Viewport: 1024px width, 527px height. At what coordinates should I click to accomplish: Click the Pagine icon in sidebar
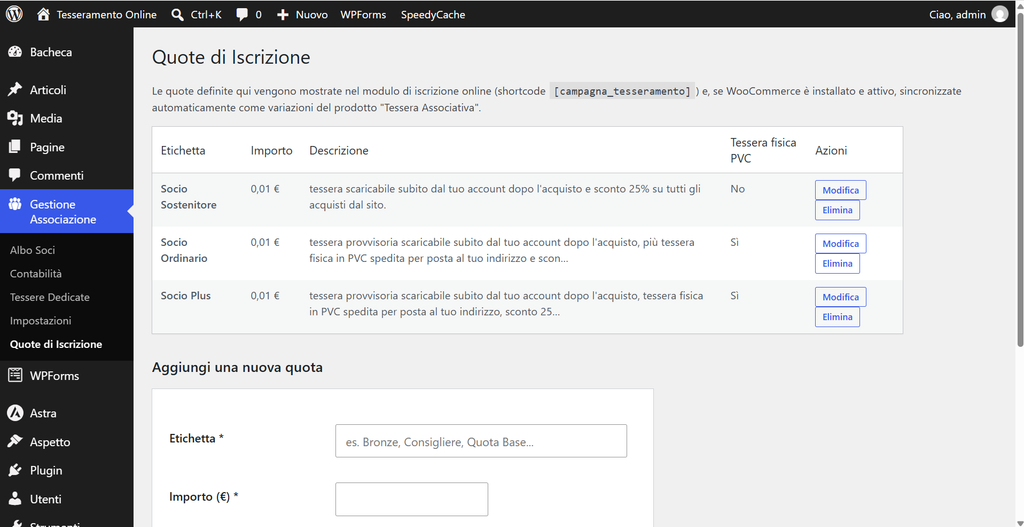tap(15, 148)
